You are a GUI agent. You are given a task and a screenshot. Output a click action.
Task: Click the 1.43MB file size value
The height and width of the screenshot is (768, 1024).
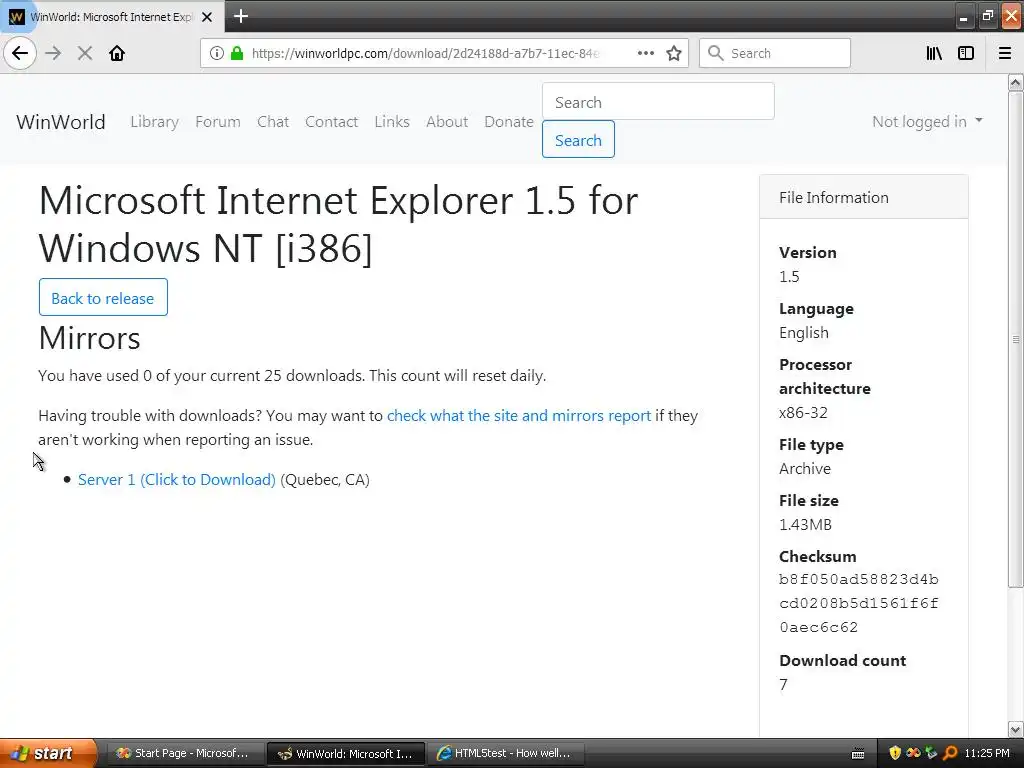coord(805,525)
